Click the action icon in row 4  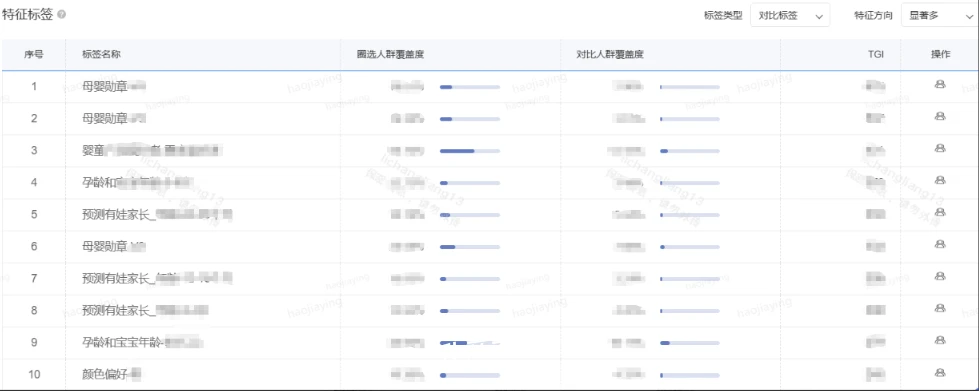tap(940, 181)
